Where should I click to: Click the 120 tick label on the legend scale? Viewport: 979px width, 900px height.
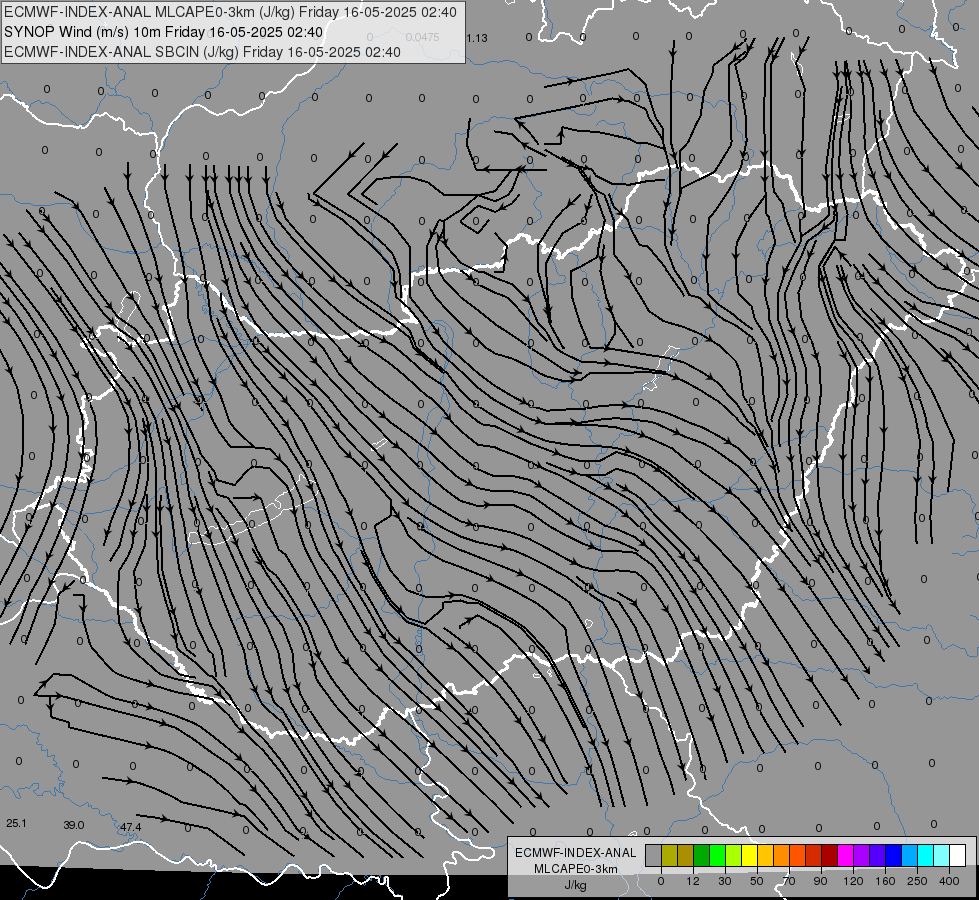853,881
